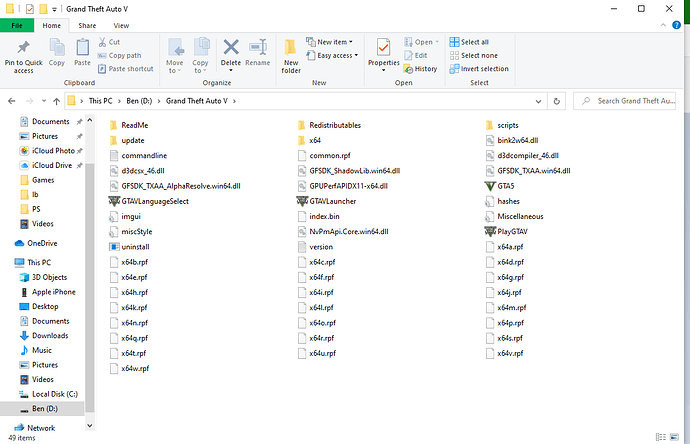Click the Paste ribbon icon
690x444 pixels.
coord(82,48)
